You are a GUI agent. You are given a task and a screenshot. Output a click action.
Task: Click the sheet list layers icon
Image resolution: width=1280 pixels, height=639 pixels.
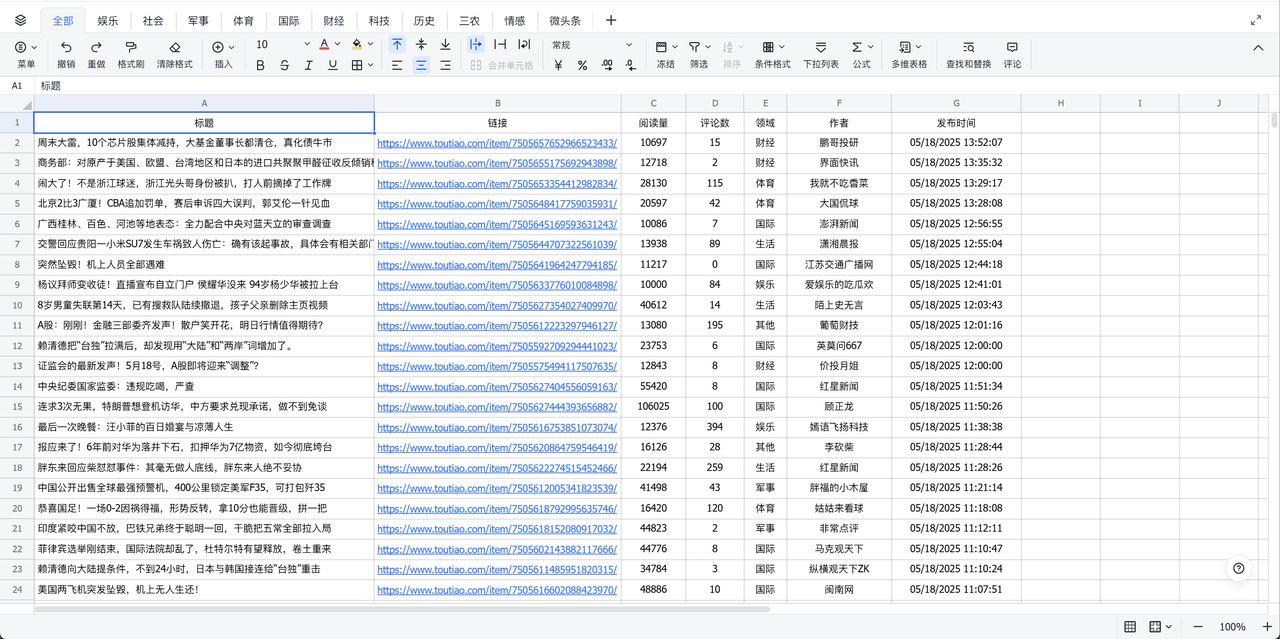click(21, 20)
